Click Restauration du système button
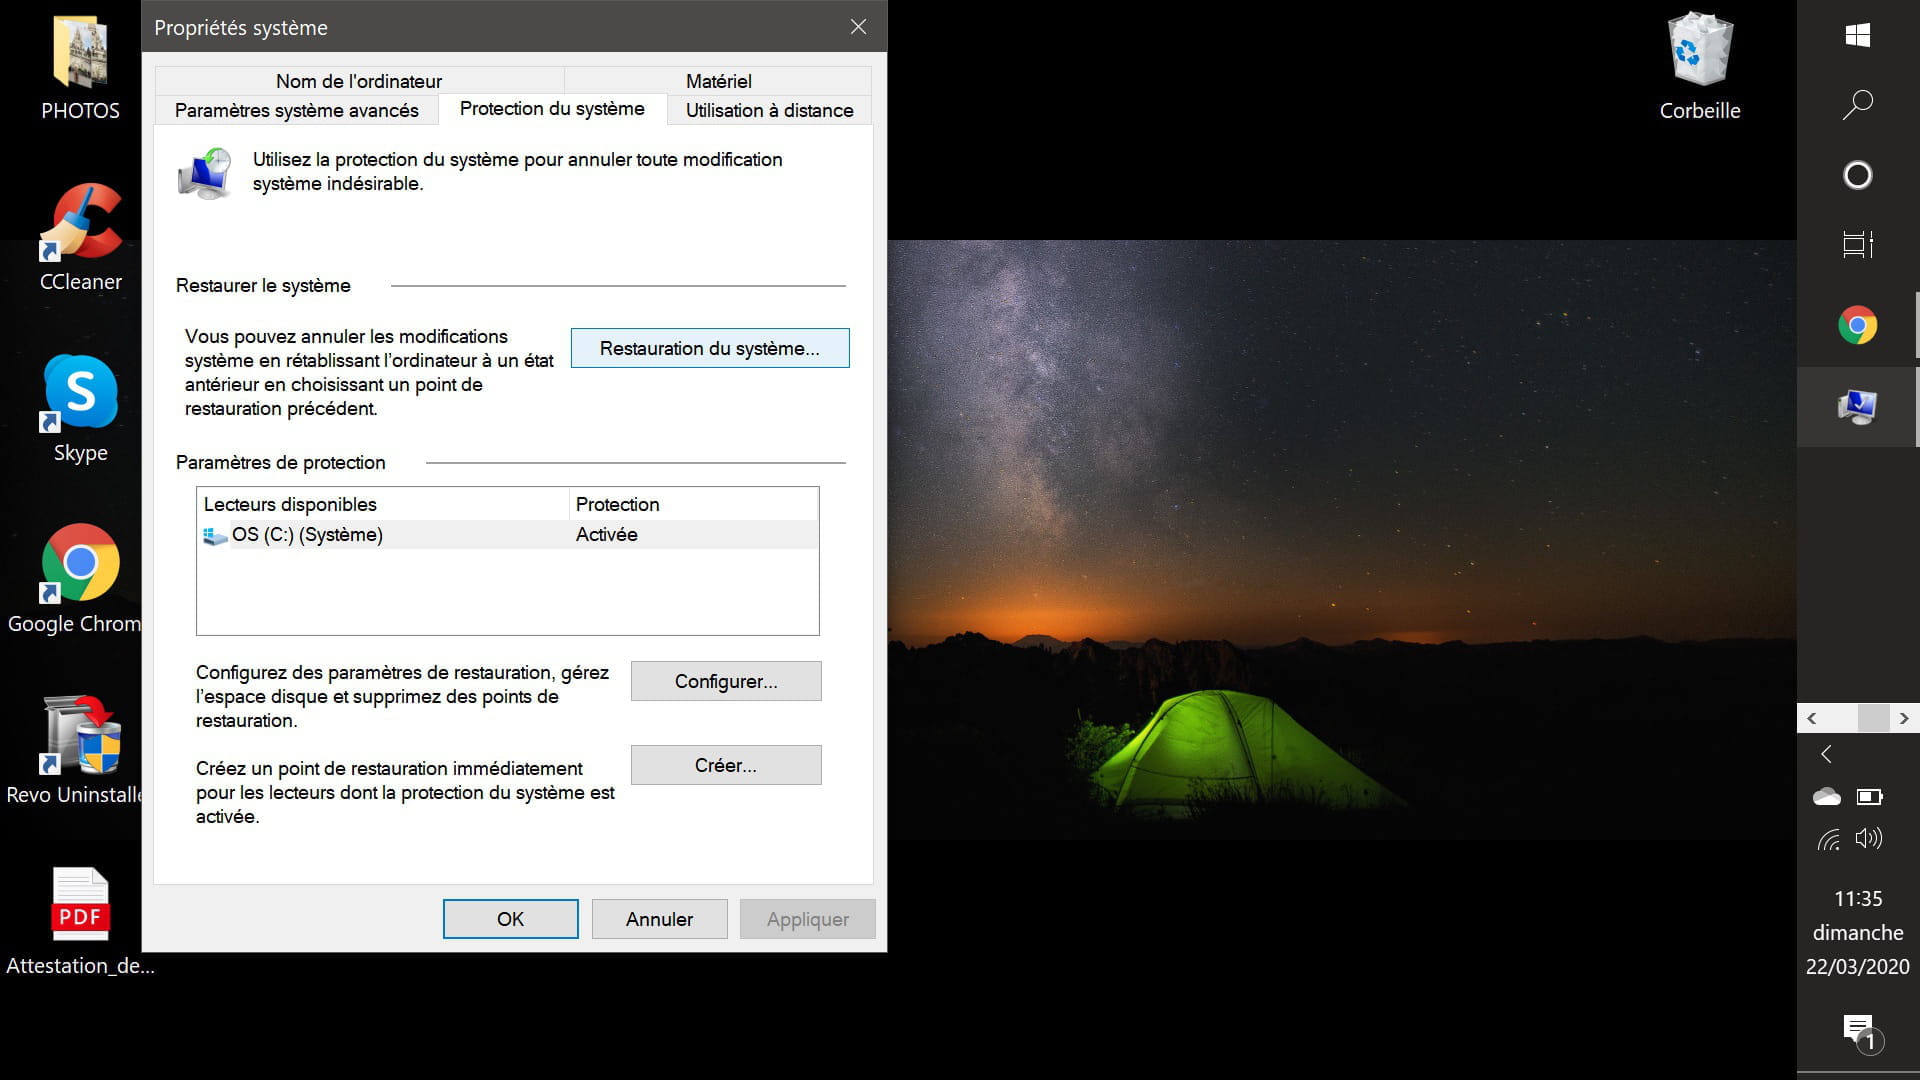The image size is (1920, 1080). click(x=710, y=348)
